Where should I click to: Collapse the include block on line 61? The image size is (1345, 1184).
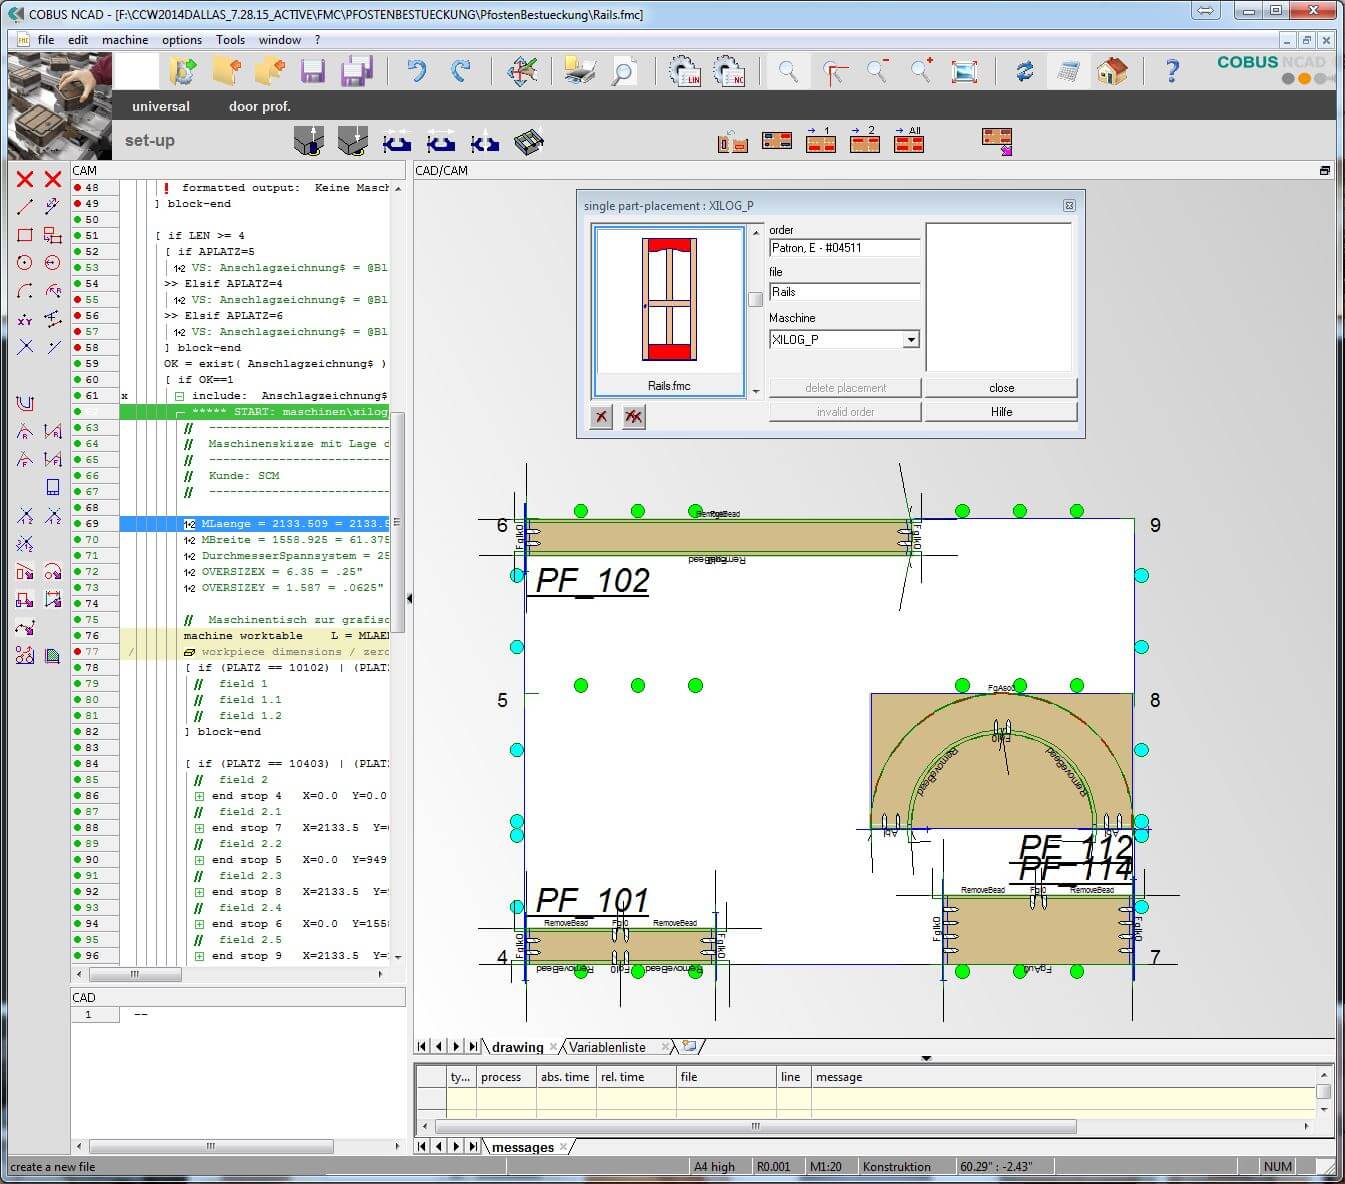click(180, 396)
